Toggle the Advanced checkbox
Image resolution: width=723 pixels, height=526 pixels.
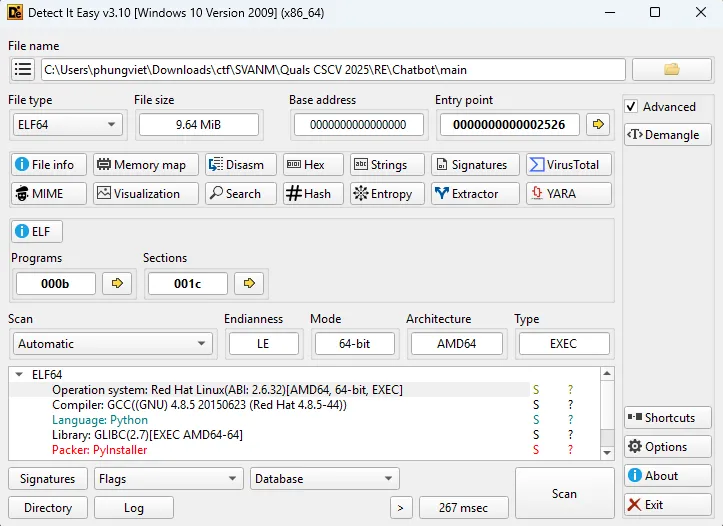pyautogui.click(x=631, y=107)
